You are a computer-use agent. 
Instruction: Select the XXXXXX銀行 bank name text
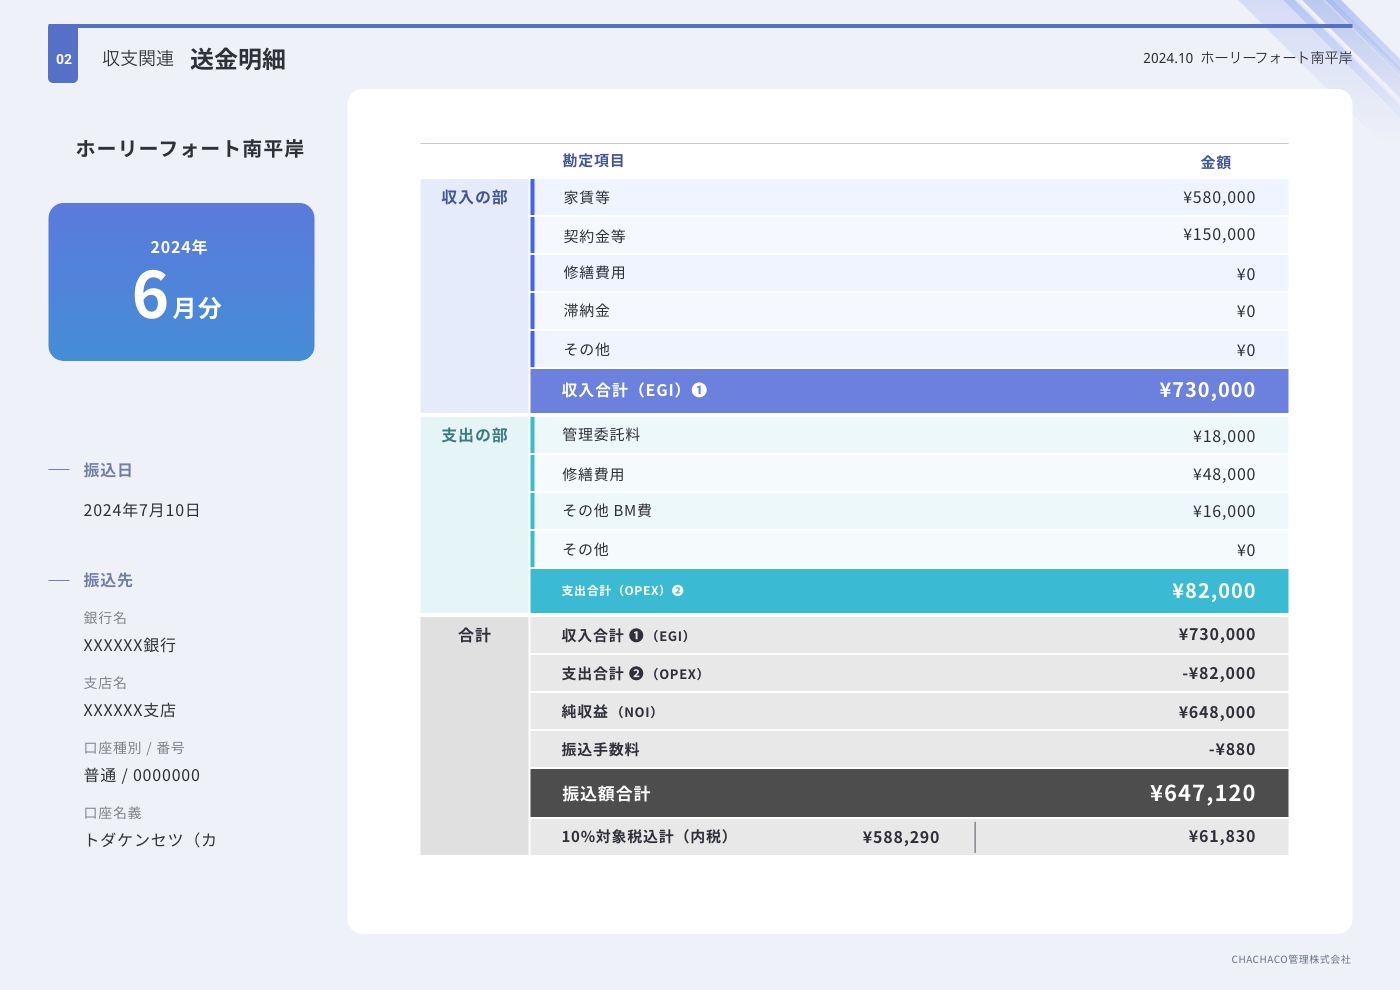tap(130, 645)
